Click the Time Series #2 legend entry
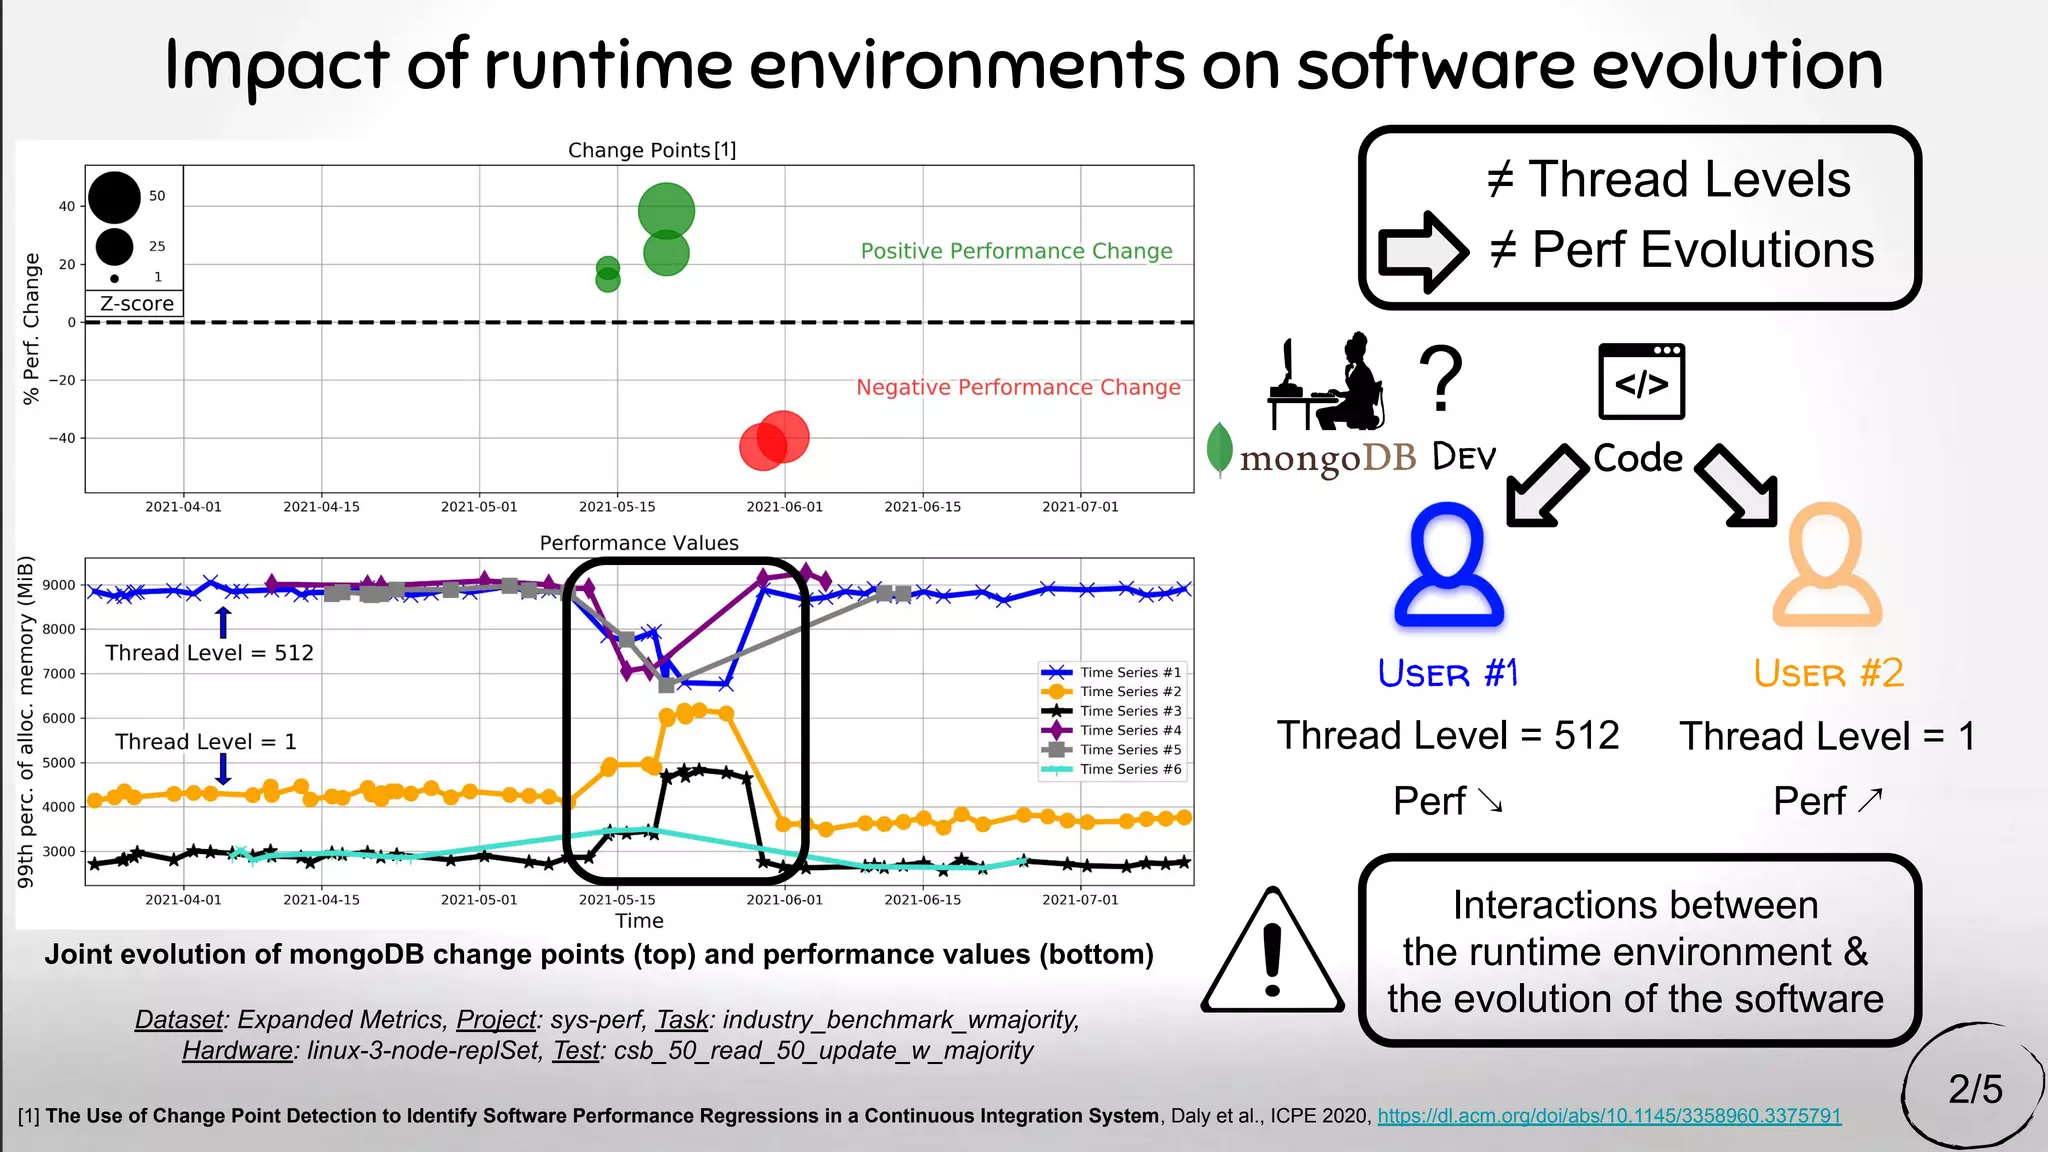Screen dimensions: 2048x1152 pyautogui.click(x=1111, y=691)
